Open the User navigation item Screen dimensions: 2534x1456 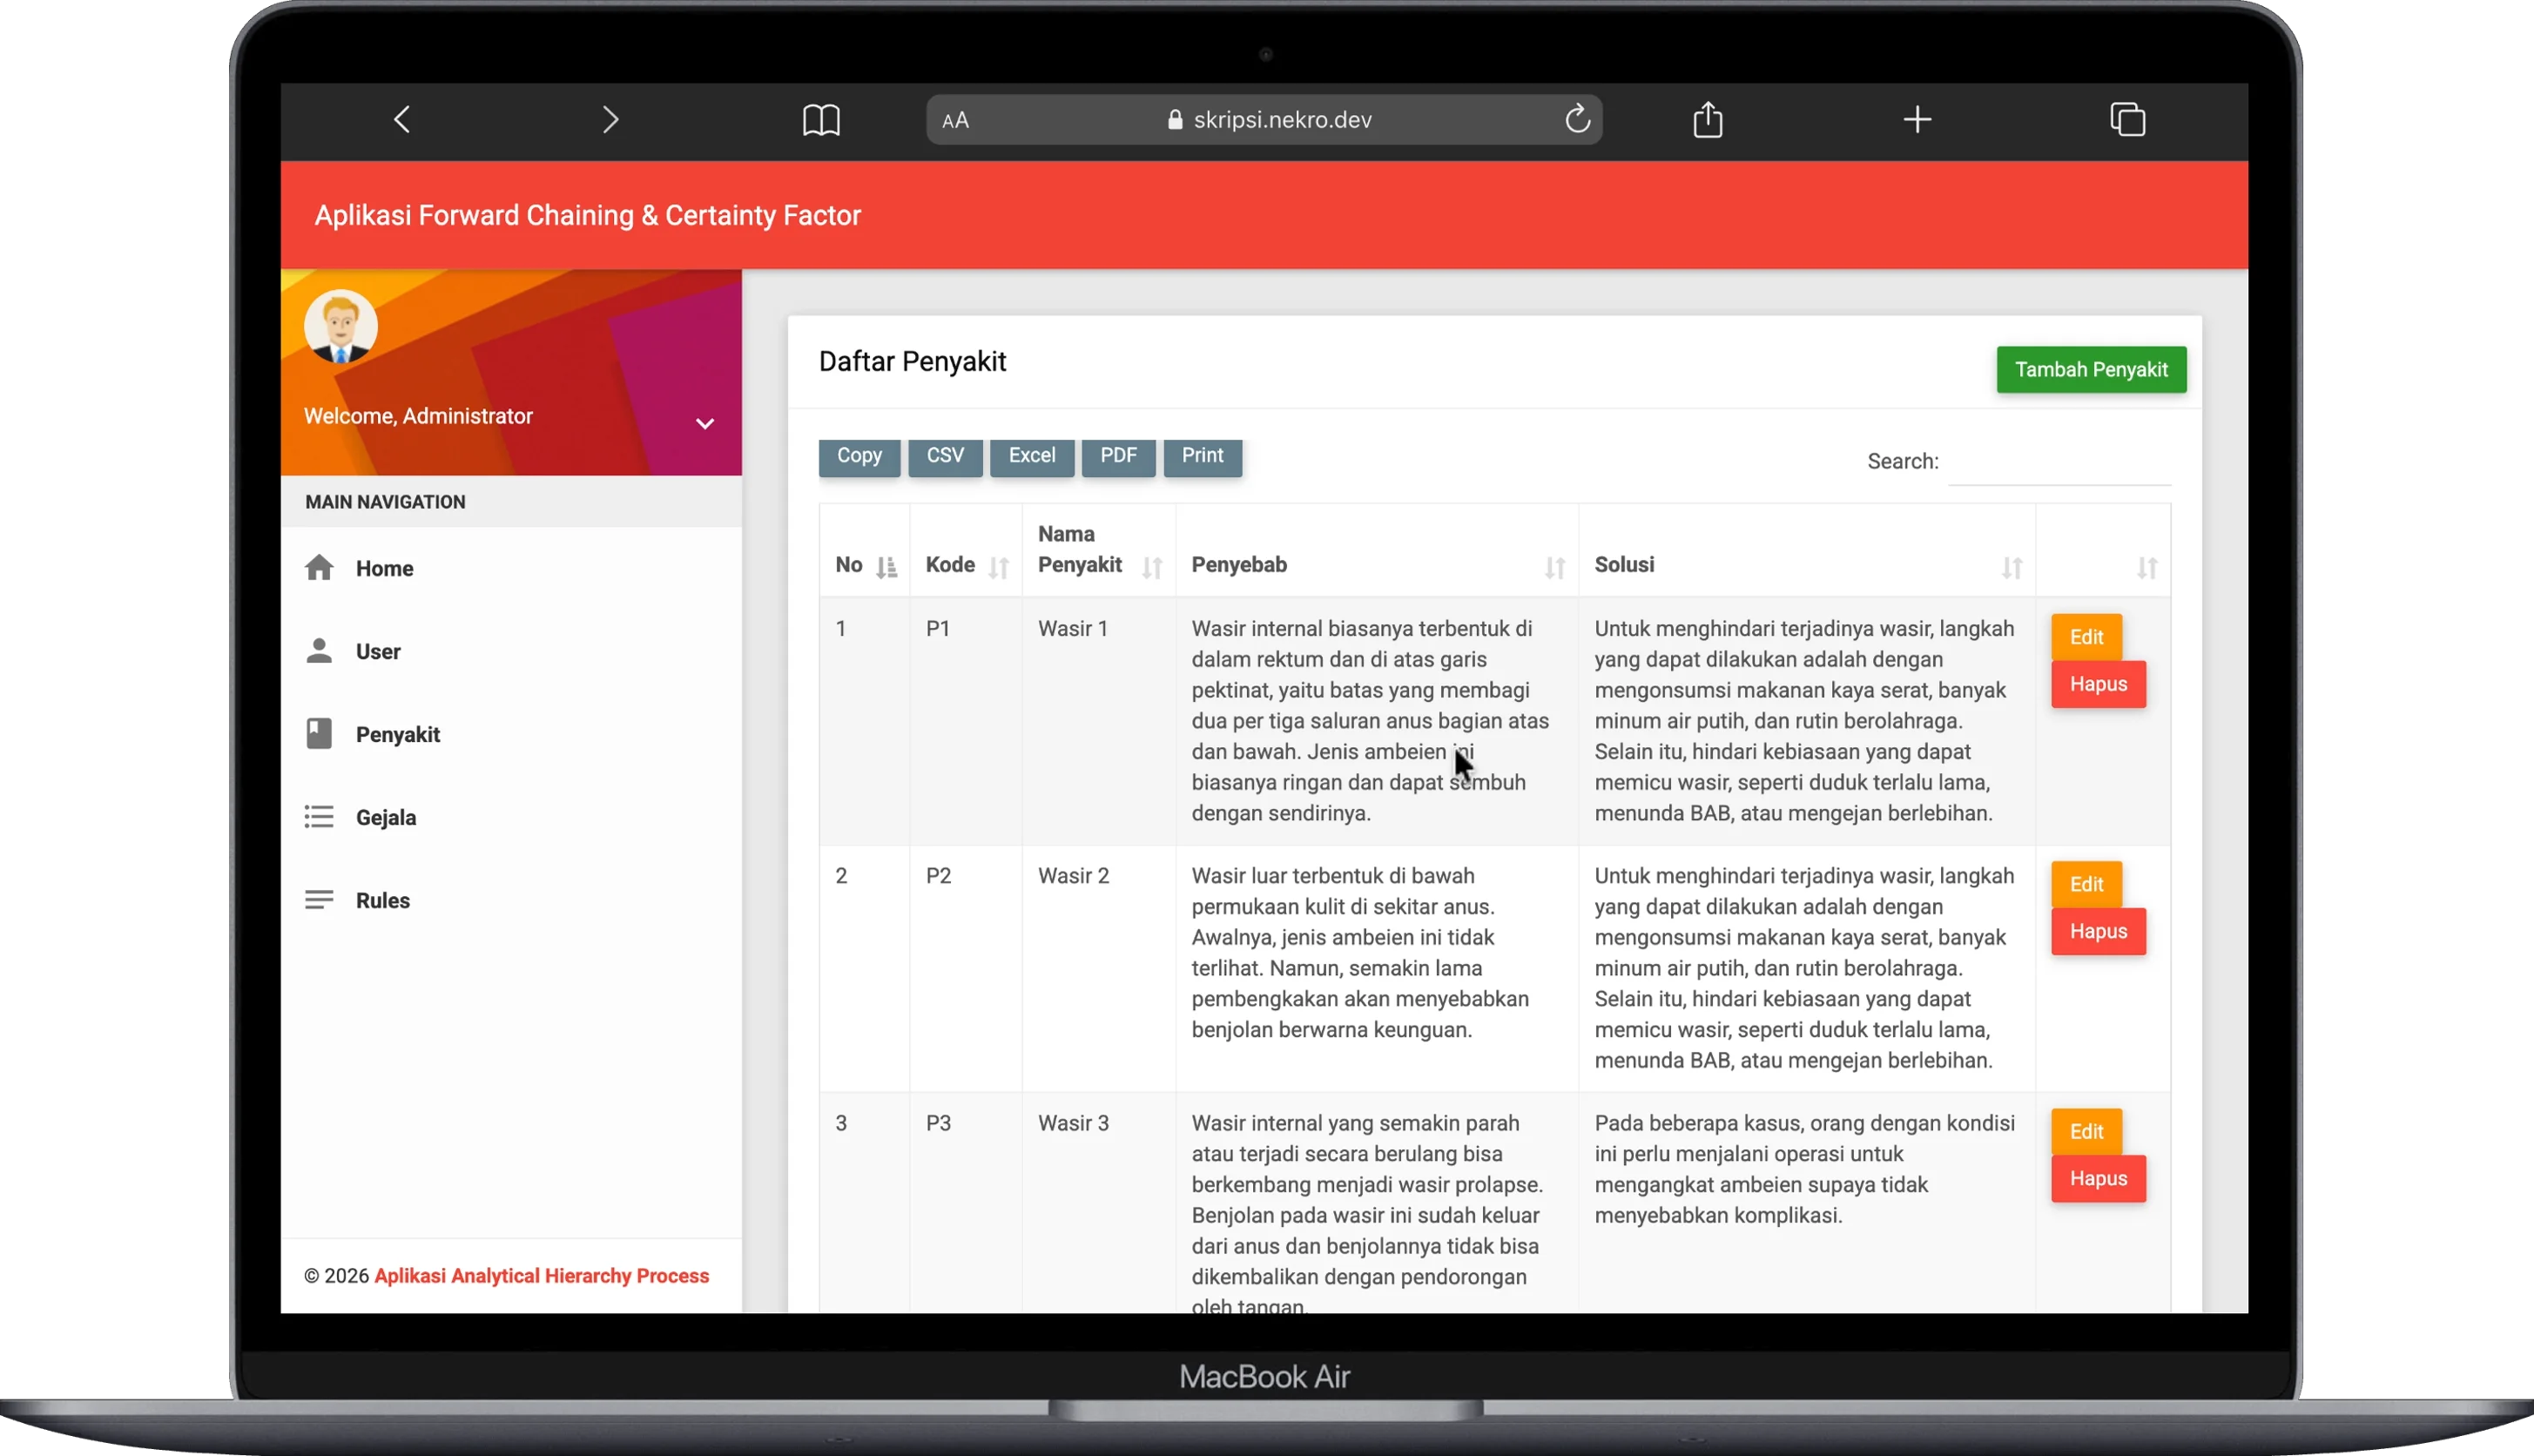511,651
